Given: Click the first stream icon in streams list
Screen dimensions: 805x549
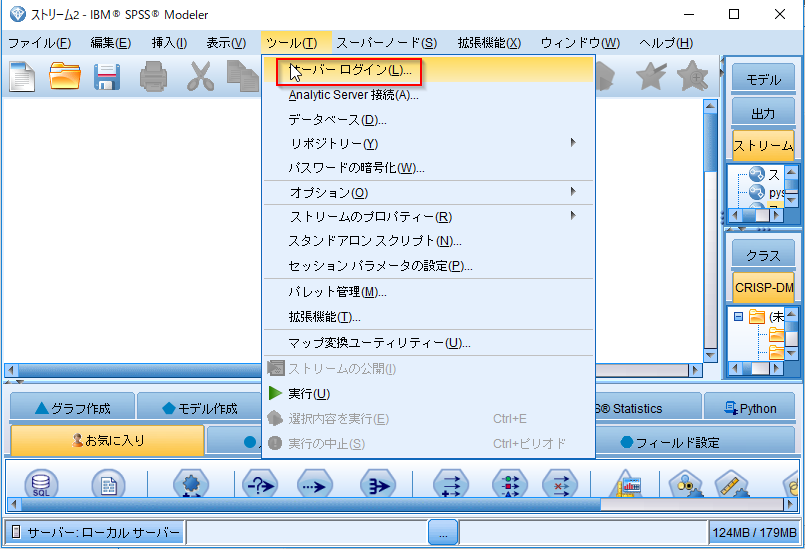Looking at the screenshot, I should 757,175.
